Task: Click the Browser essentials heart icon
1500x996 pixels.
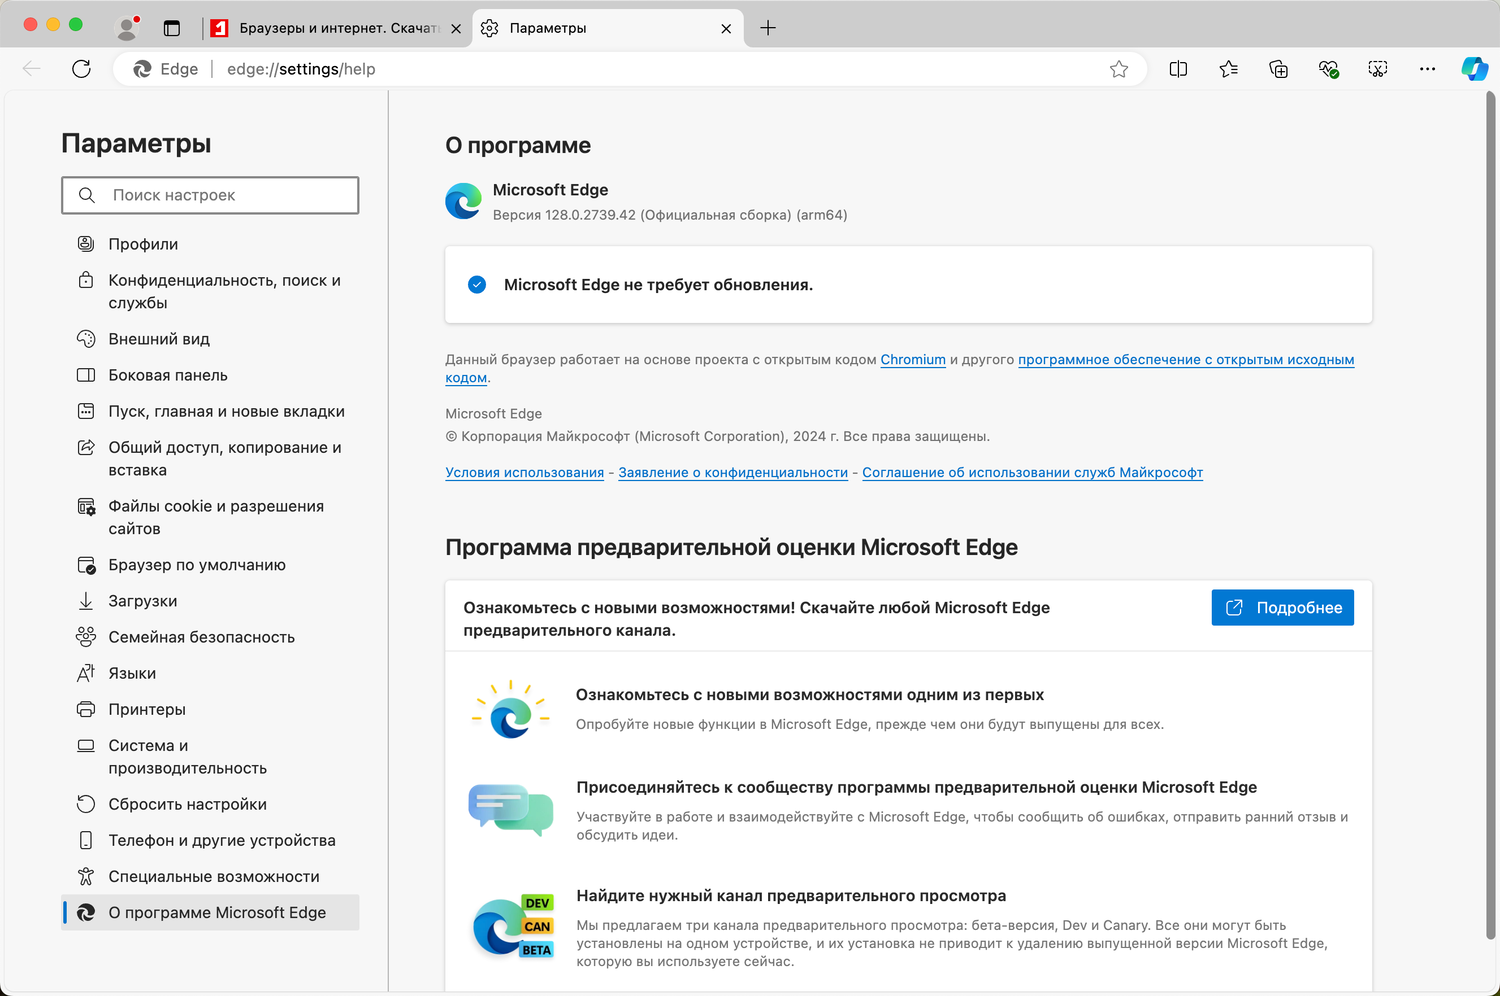Action: [1328, 69]
